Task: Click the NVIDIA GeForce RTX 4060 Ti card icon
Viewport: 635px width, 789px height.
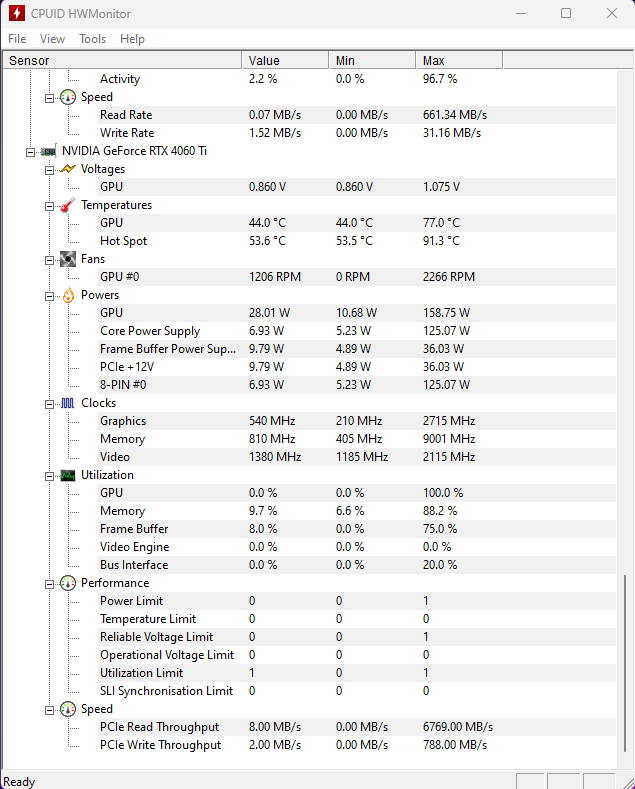Action: click(x=48, y=151)
